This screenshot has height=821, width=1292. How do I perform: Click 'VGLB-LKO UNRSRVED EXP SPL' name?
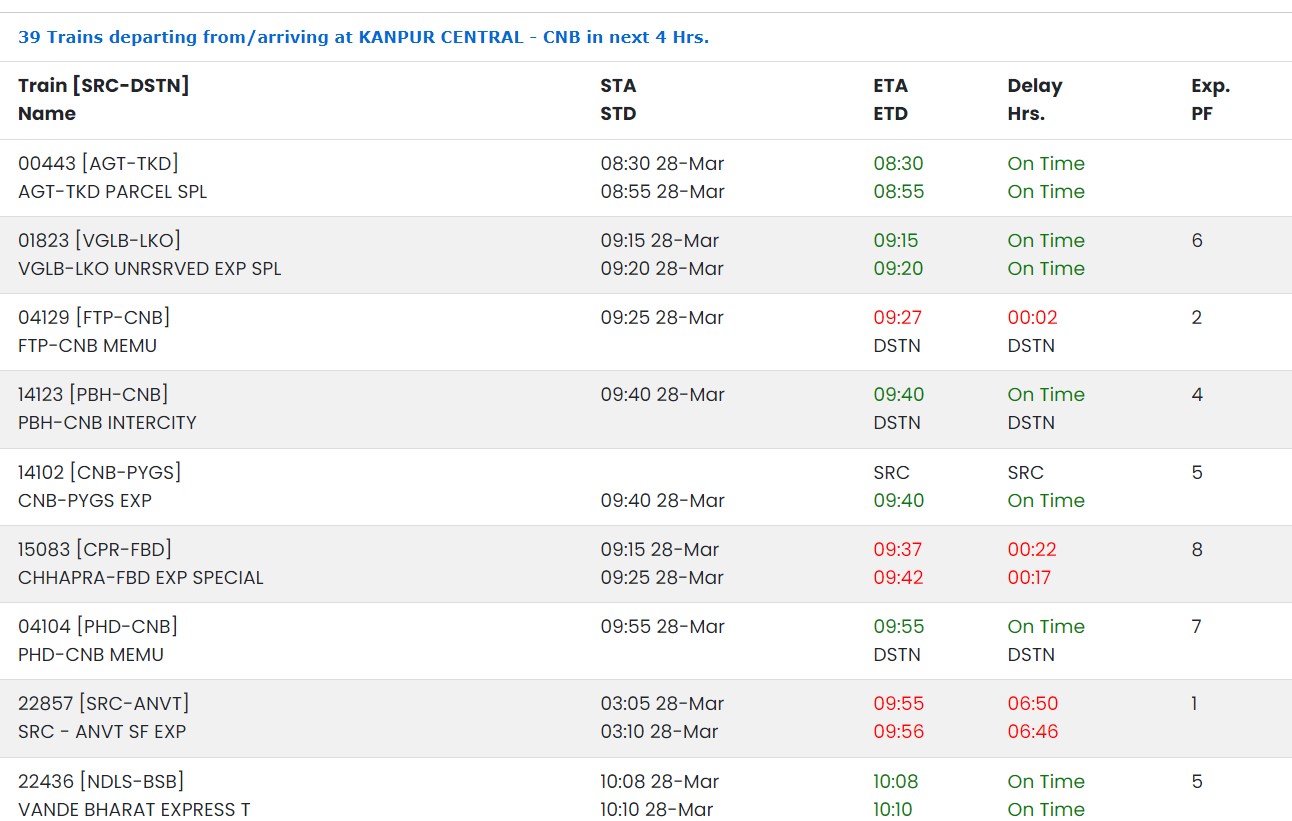coord(150,269)
